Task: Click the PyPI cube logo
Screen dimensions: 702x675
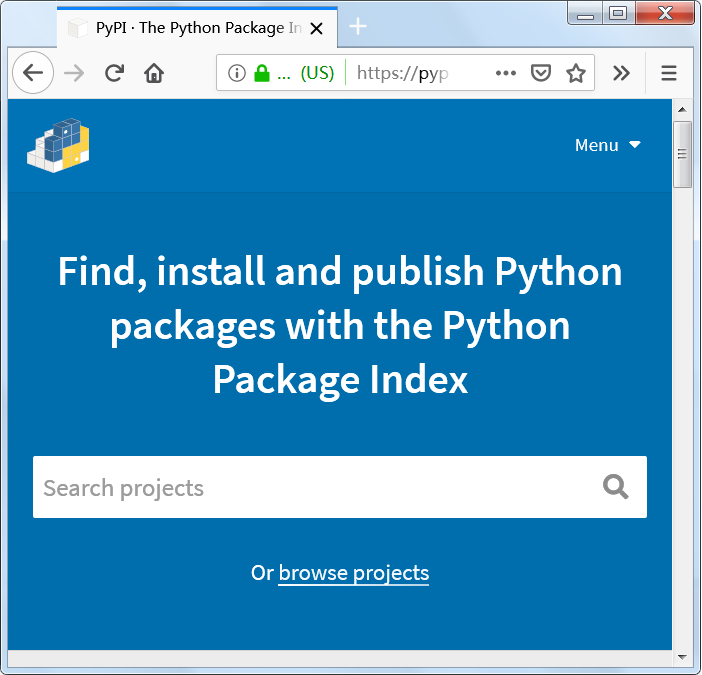Action: (x=58, y=145)
